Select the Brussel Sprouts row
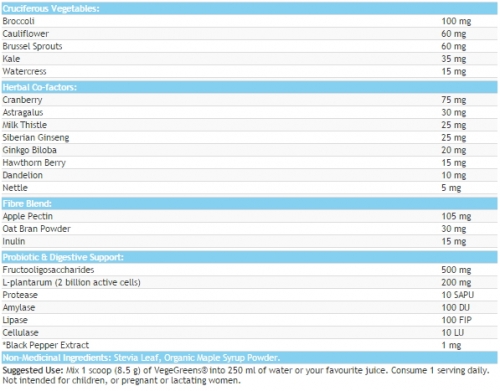This screenshot has width=500, height=391. point(250,46)
